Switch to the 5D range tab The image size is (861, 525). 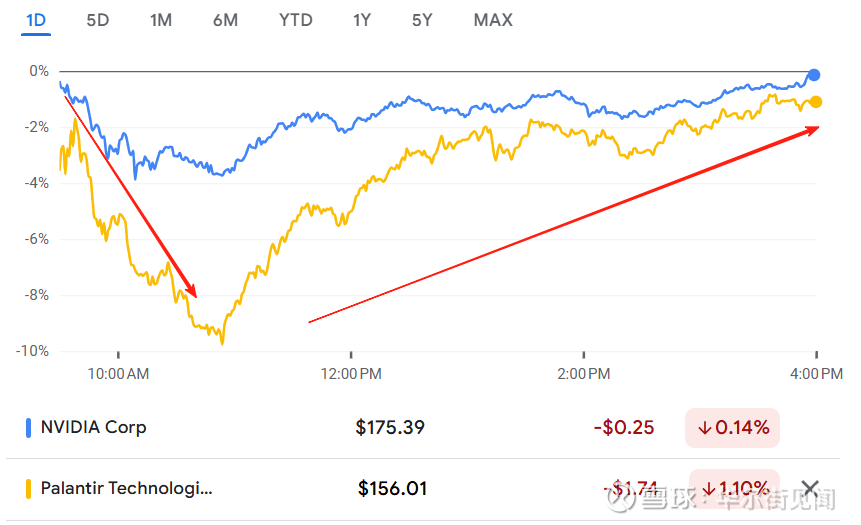click(x=97, y=20)
